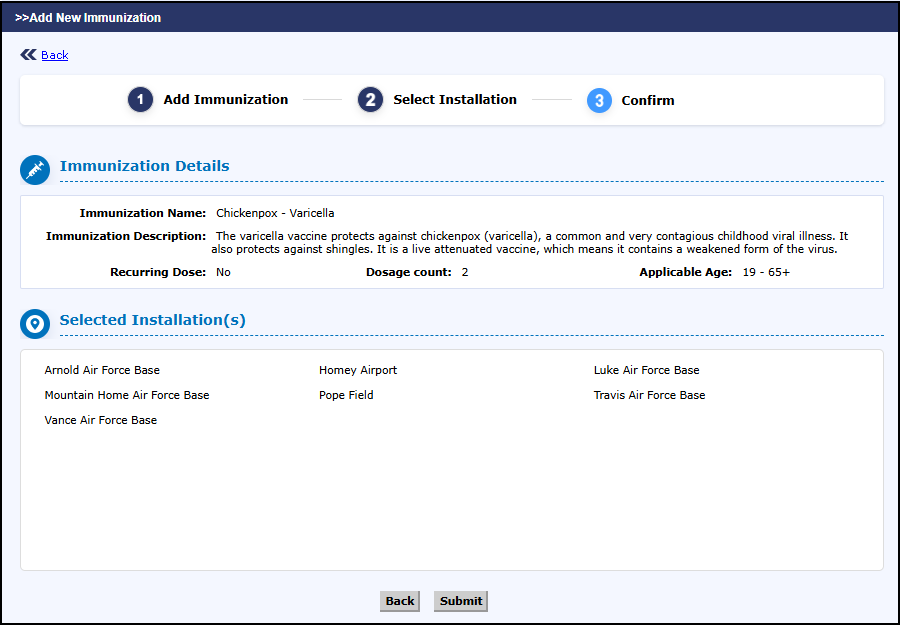Select Luke Air Force Base entry
Screen dimensions: 900x625
click(646, 370)
